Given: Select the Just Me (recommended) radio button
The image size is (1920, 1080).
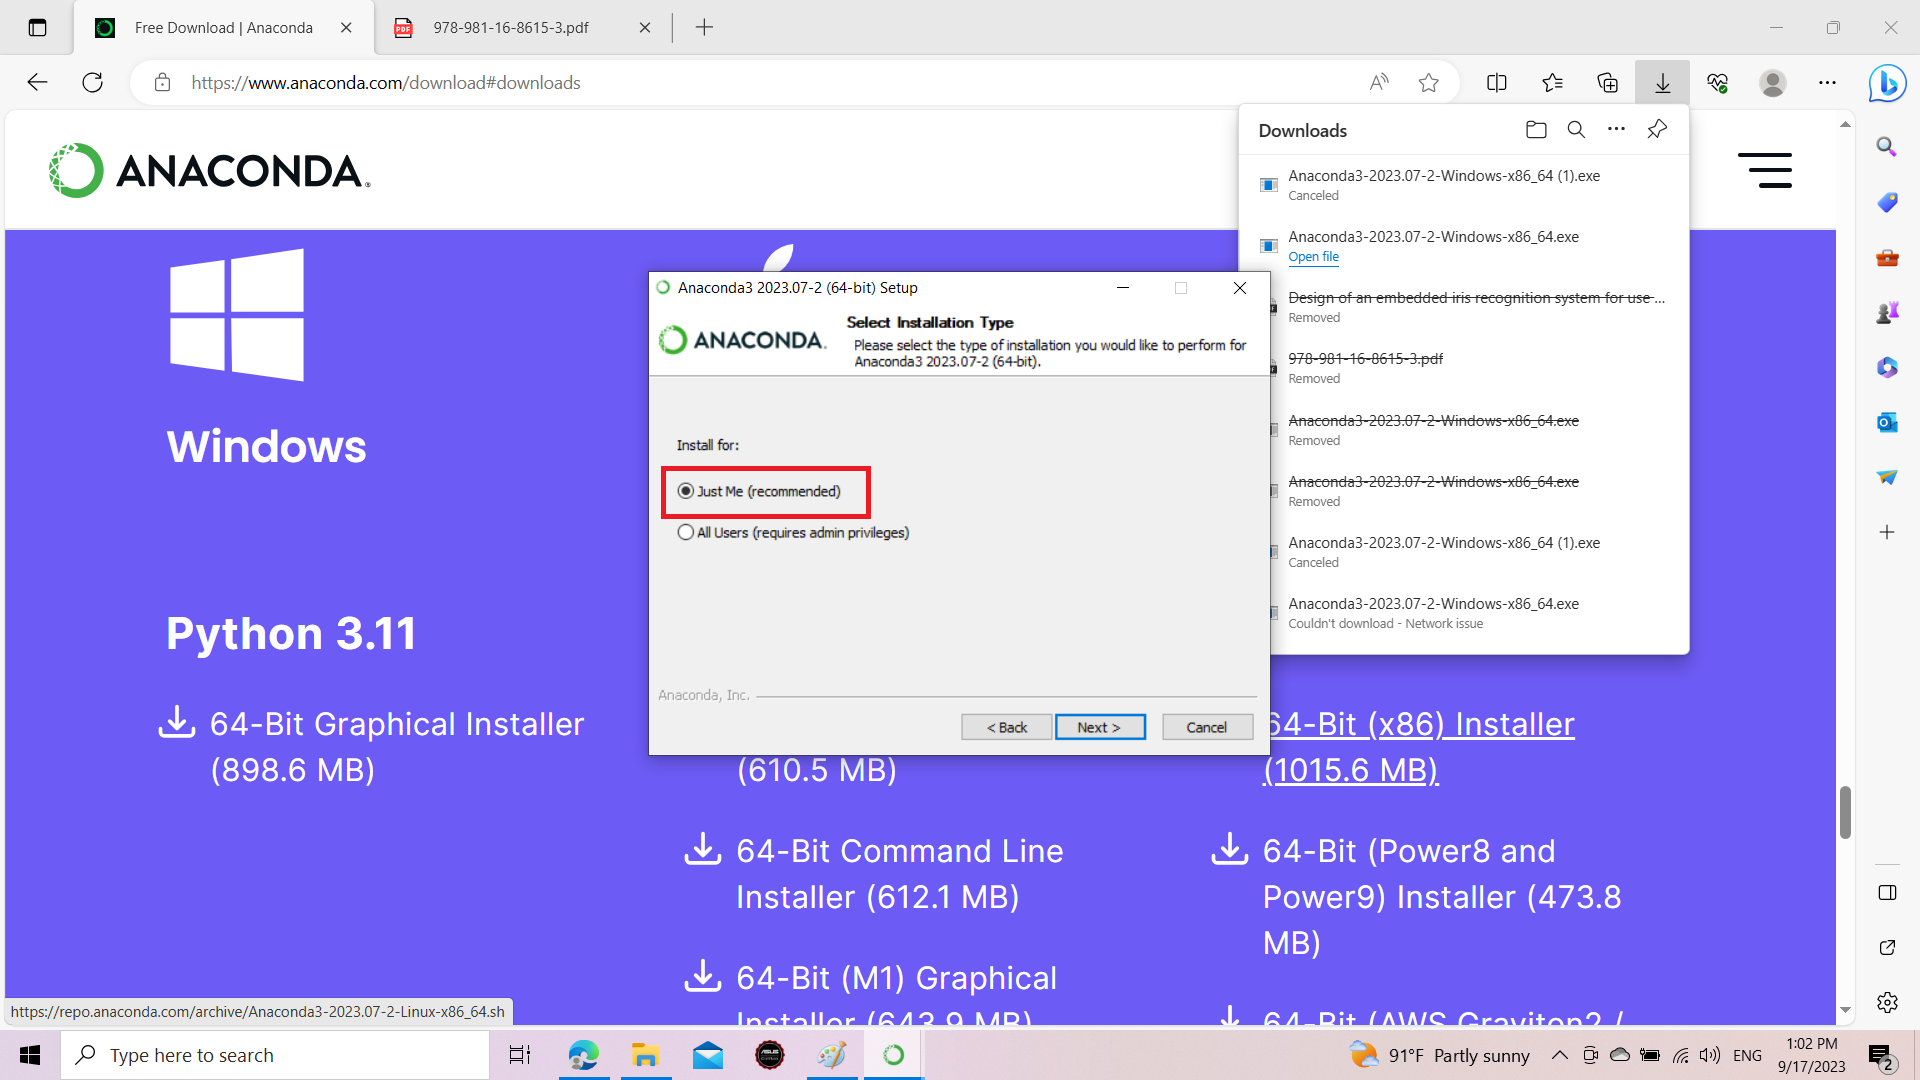Looking at the screenshot, I should click(686, 491).
